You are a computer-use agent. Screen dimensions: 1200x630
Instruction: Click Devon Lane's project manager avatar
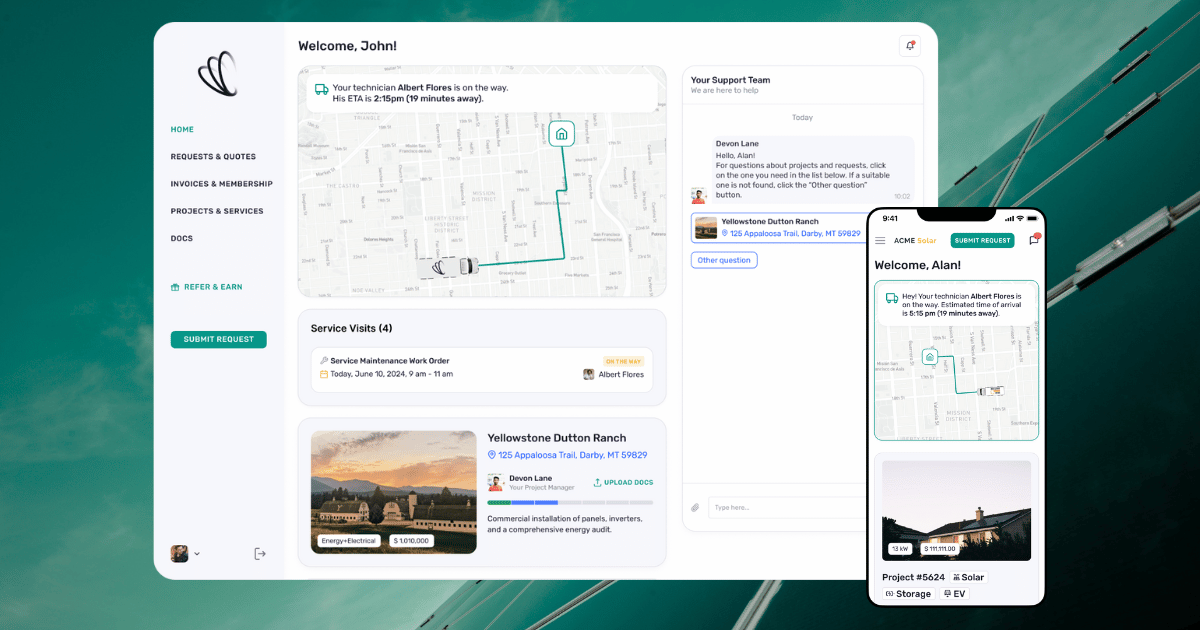[x=495, y=482]
